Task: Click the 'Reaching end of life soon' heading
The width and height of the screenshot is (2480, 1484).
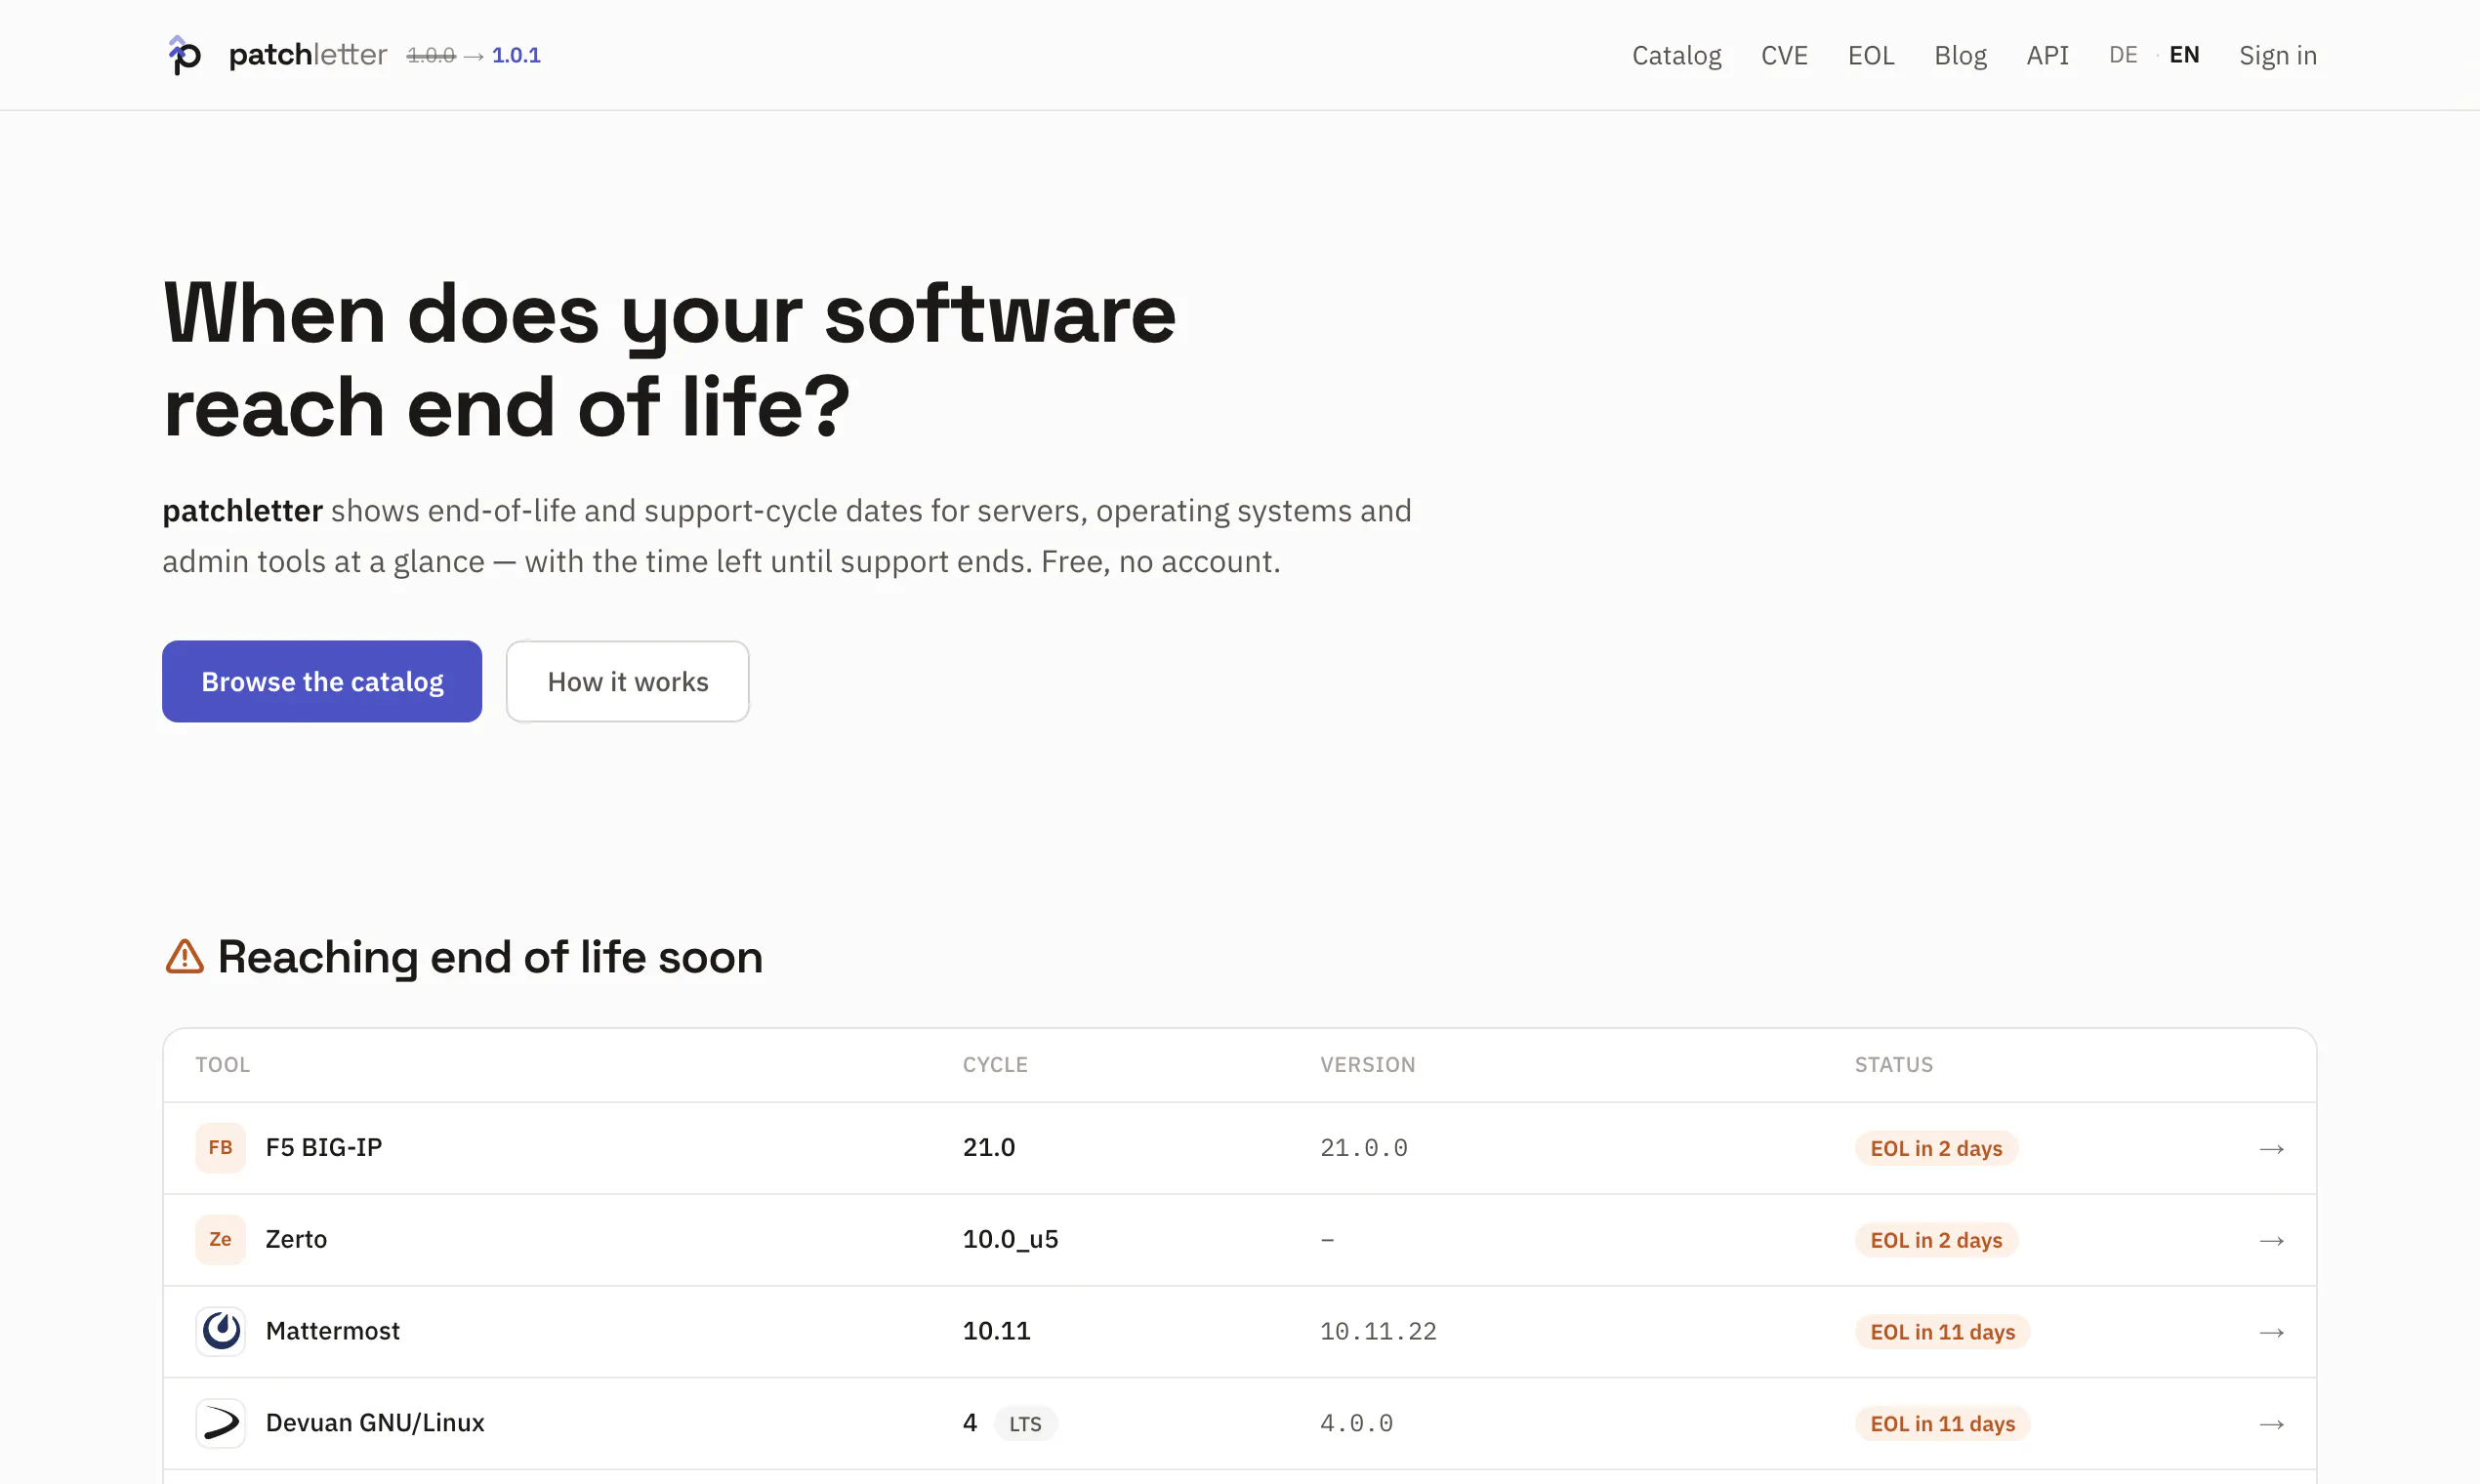Action: click(x=490, y=957)
